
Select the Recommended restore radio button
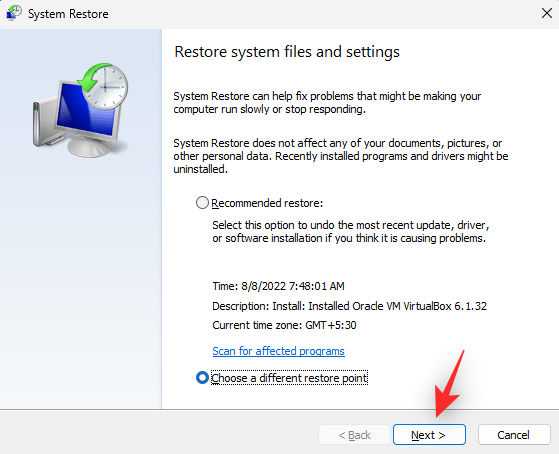(202, 203)
